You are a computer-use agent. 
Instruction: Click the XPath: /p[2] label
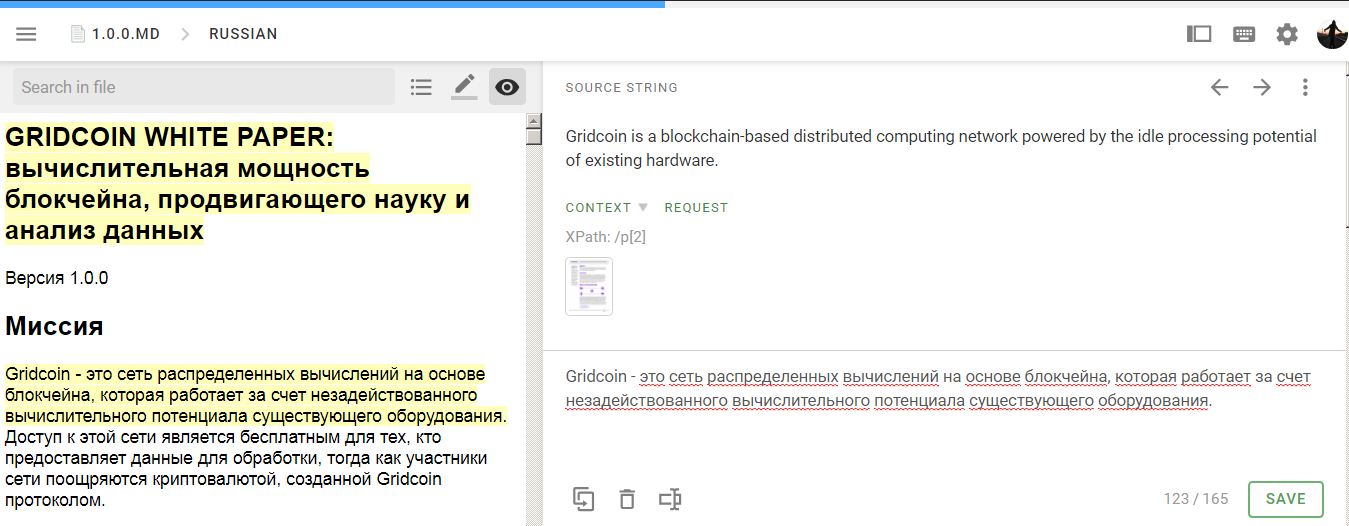606,237
